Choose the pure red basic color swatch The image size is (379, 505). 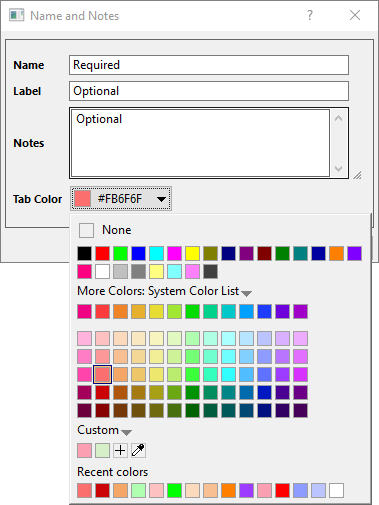click(x=102, y=253)
